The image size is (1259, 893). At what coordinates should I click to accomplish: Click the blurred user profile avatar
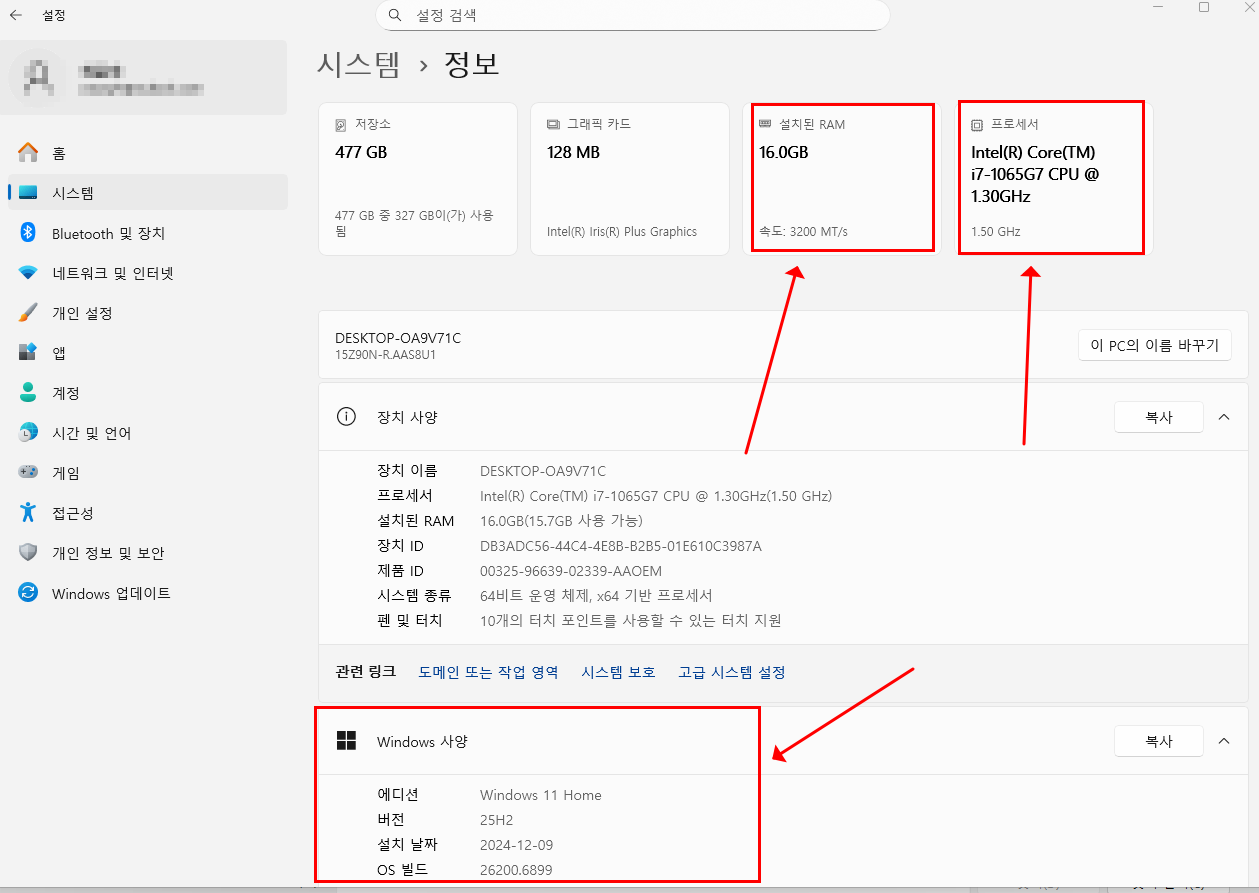tap(38, 77)
